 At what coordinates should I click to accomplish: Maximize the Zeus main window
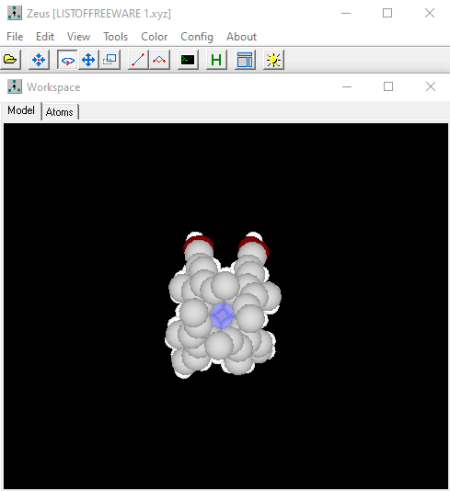click(x=387, y=13)
